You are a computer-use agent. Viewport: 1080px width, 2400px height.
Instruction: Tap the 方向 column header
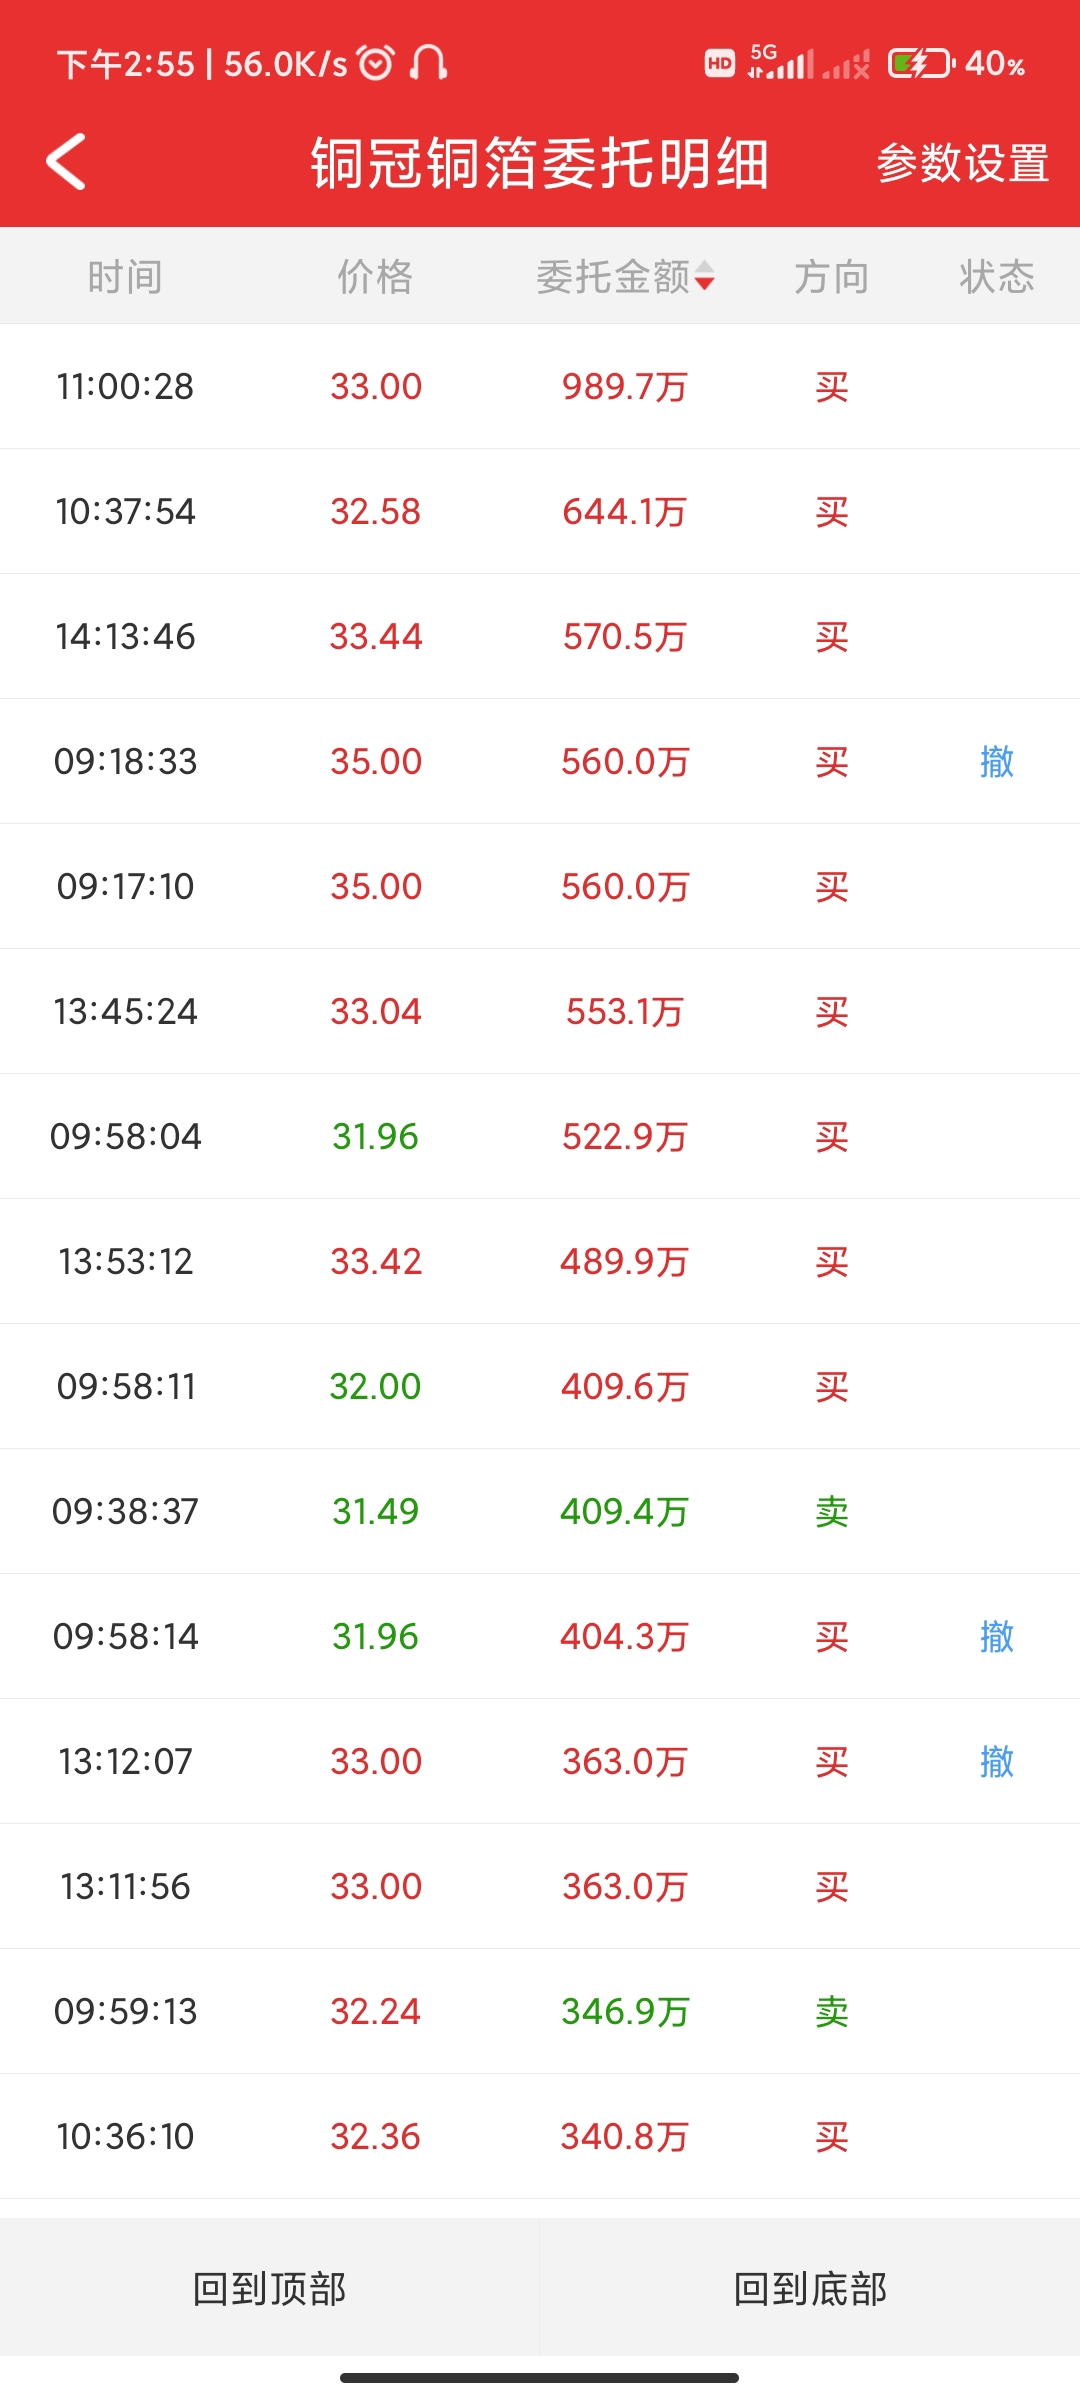pyautogui.click(x=831, y=277)
